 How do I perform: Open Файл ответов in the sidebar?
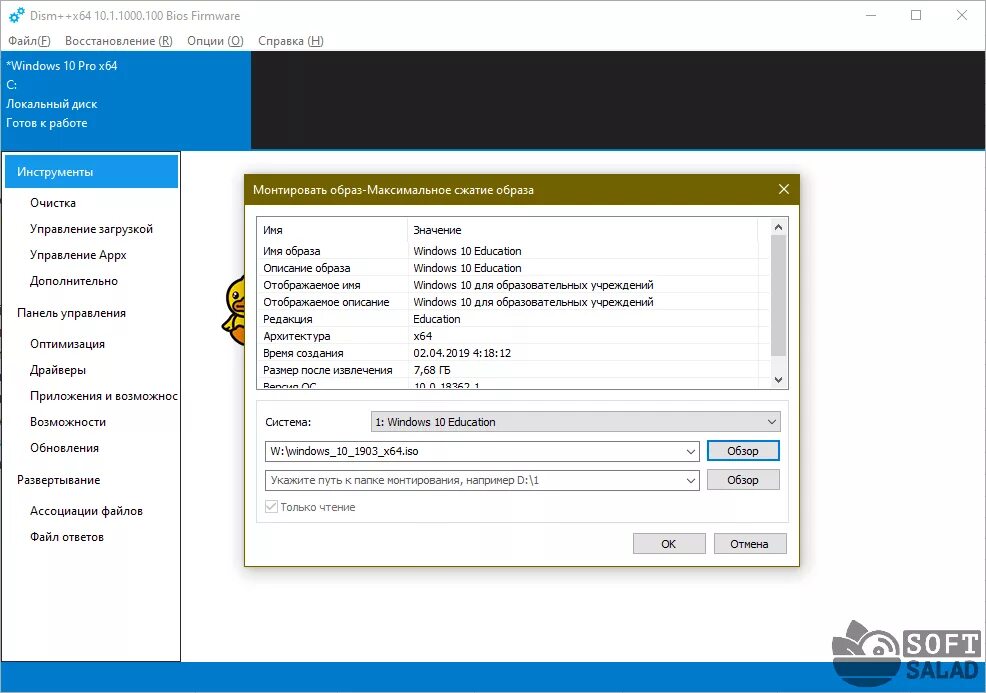[x=67, y=537]
